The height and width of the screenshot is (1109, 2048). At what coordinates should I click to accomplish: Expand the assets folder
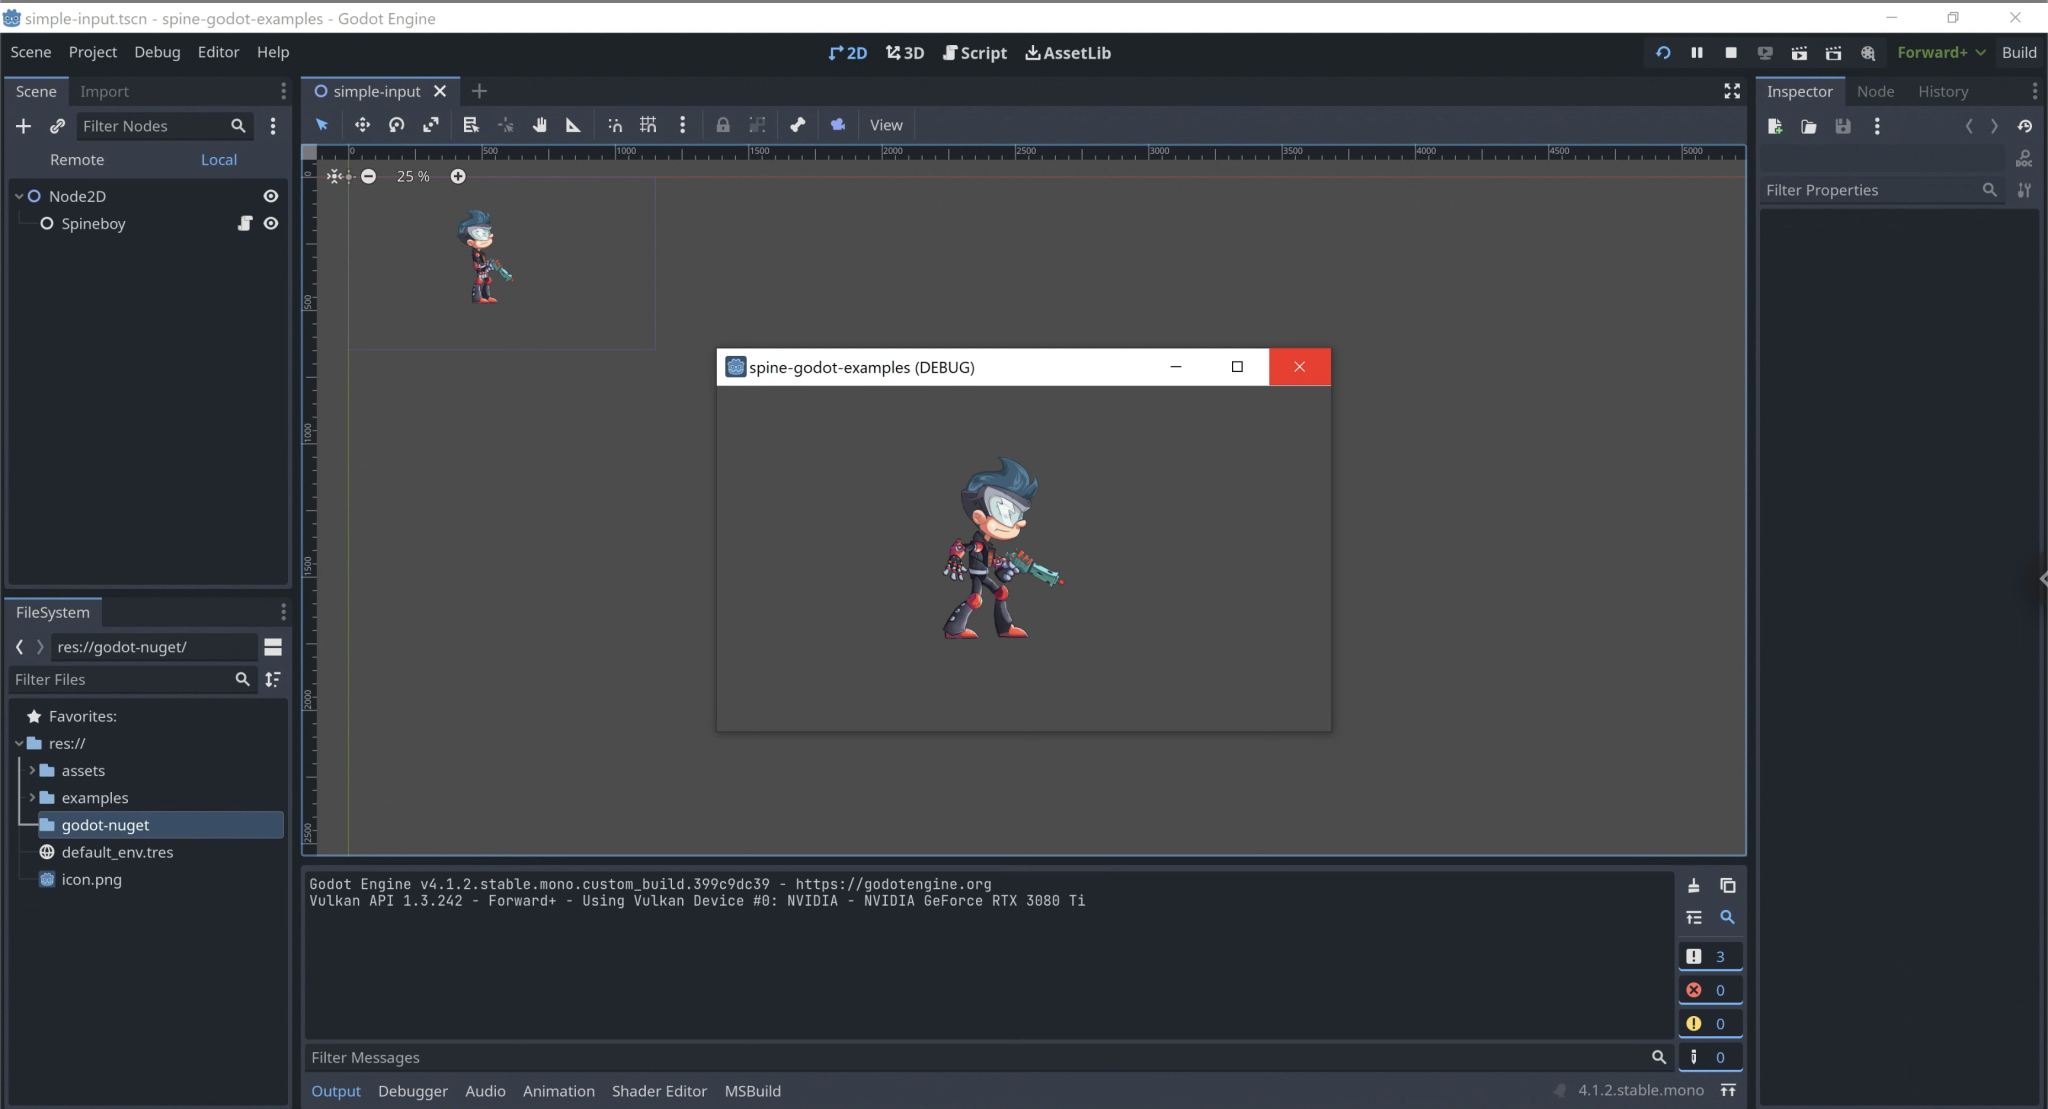pos(32,770)
